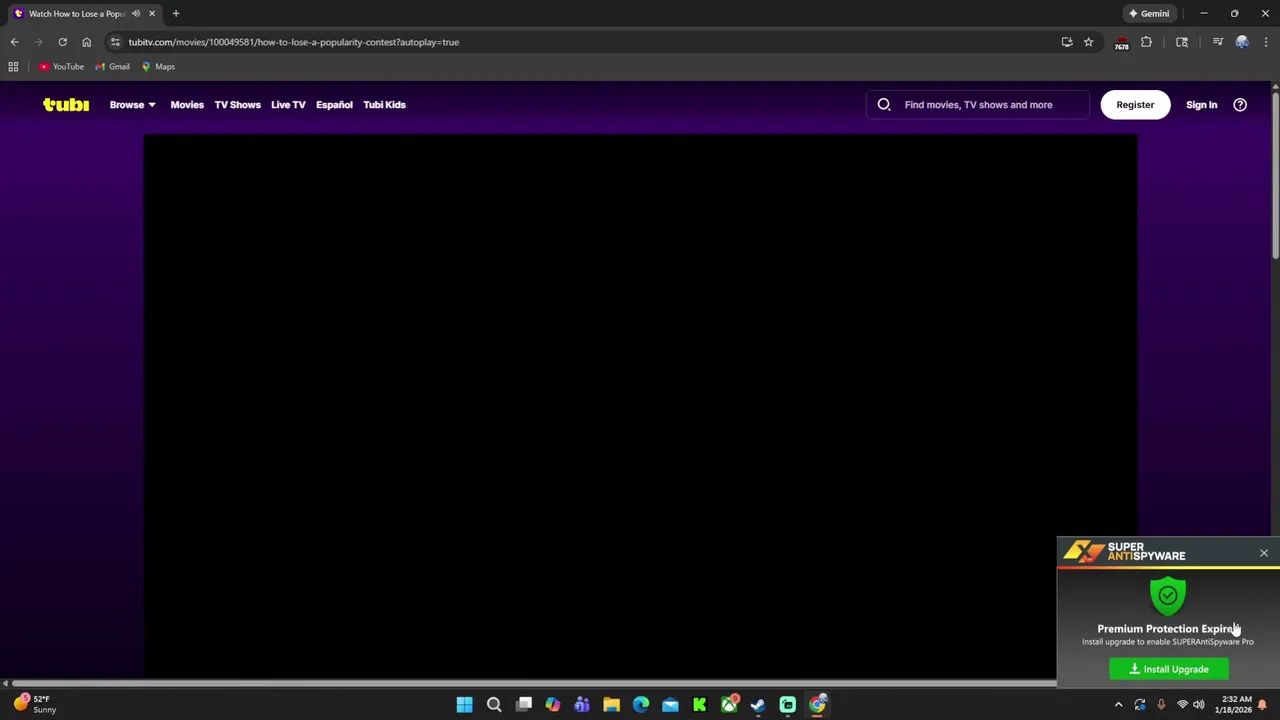Open Gemini in Chrome
1280x720 pixels.
1149,13
